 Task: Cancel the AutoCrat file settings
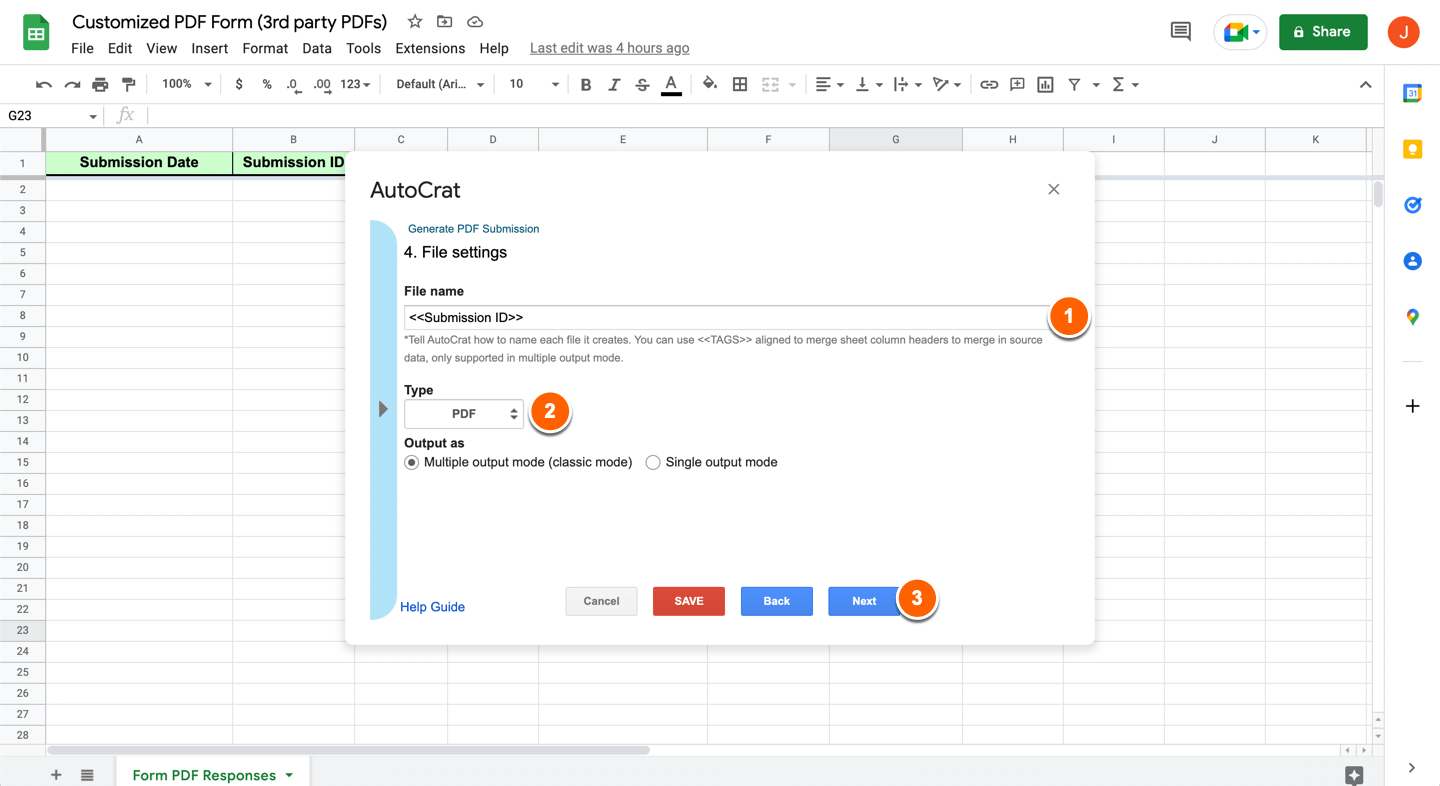601,601
